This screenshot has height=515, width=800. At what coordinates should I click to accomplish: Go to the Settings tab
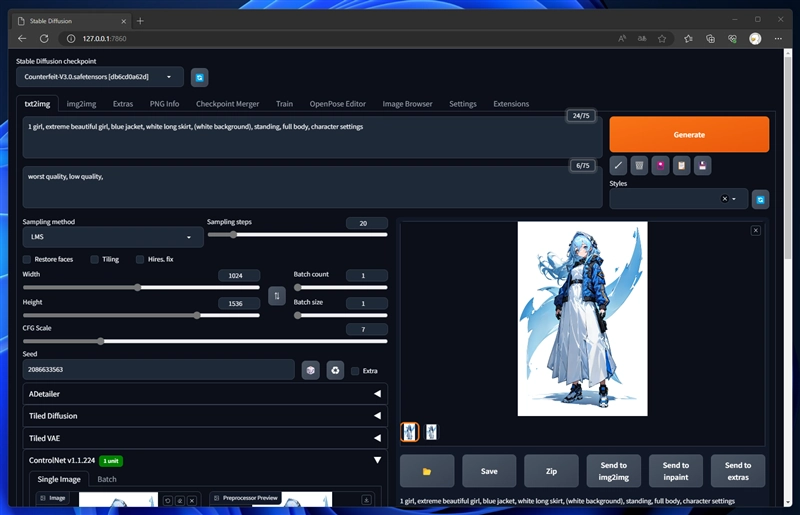[x=463, y=104]
